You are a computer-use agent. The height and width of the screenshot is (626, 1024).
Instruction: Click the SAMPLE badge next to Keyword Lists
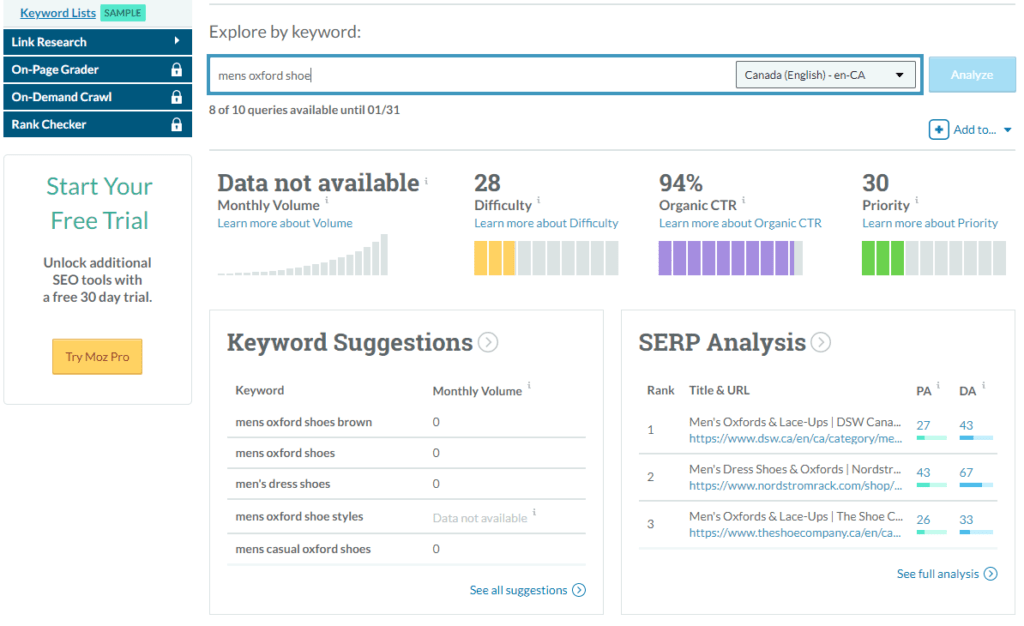pyautogui.click(x=123, y=13)
